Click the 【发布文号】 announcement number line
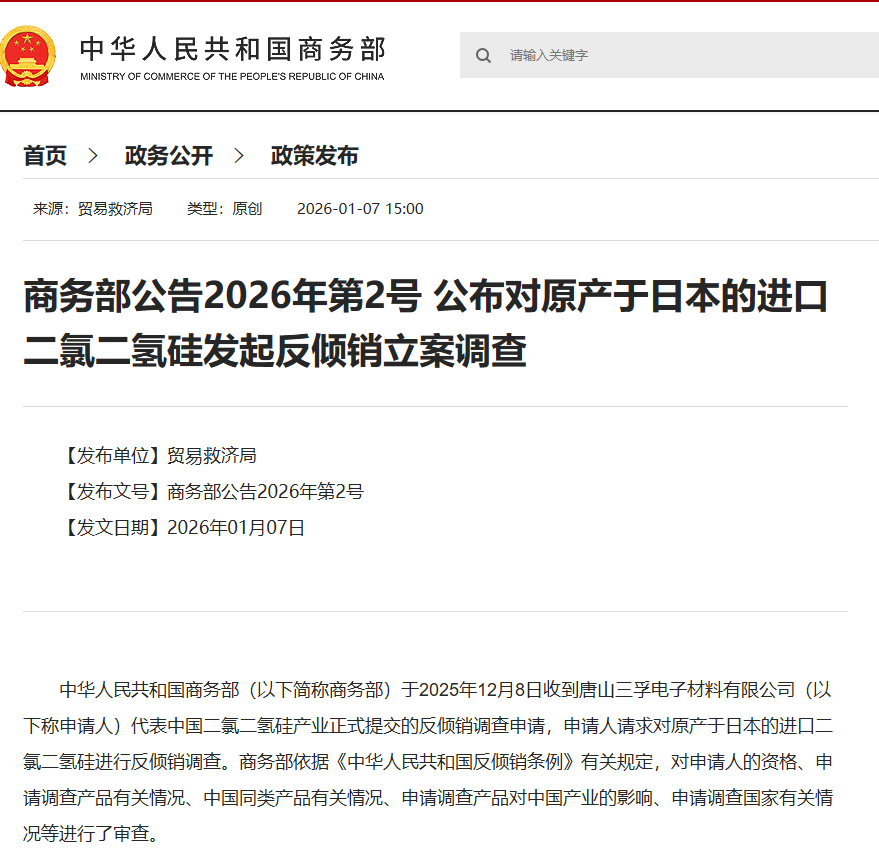 [x=211, y=492]
